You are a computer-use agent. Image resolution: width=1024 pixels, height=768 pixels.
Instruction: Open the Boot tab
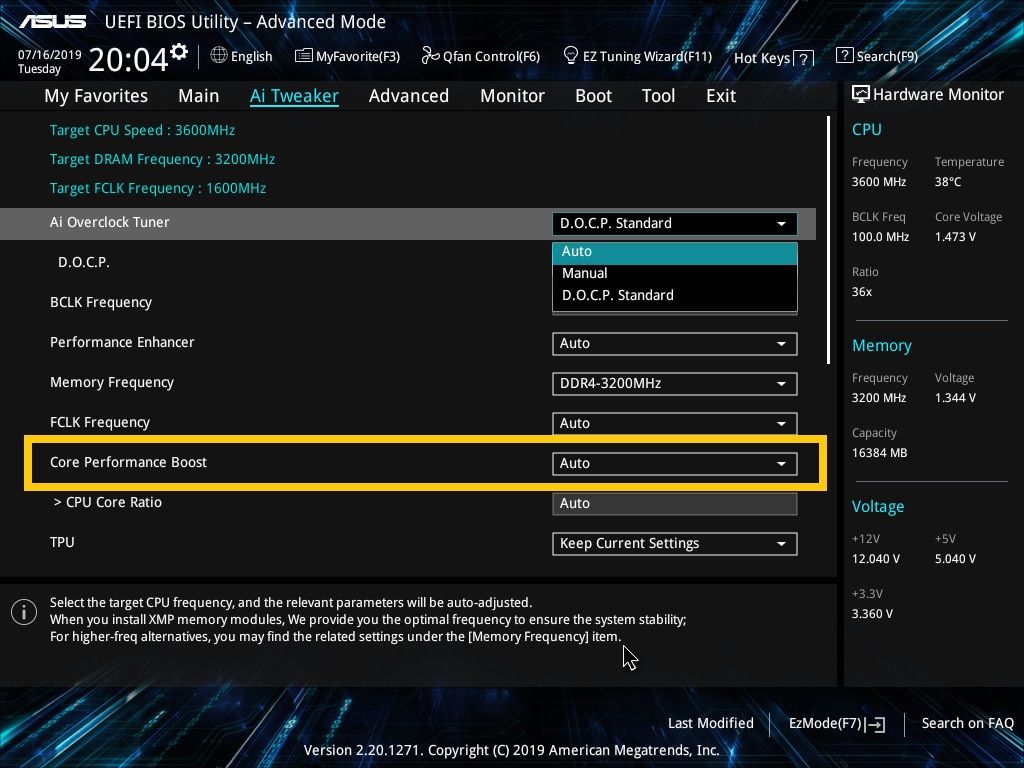[x=593, y=96]
